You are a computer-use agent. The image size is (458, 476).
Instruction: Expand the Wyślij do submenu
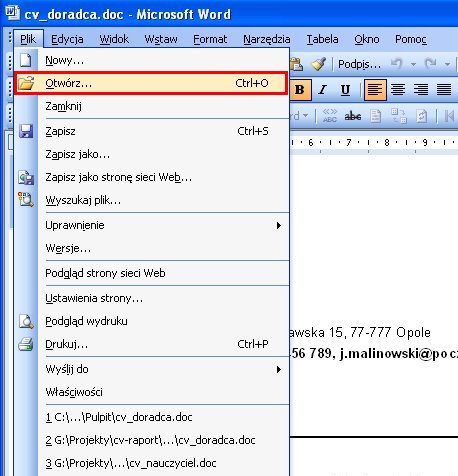(x=151, y=369)
